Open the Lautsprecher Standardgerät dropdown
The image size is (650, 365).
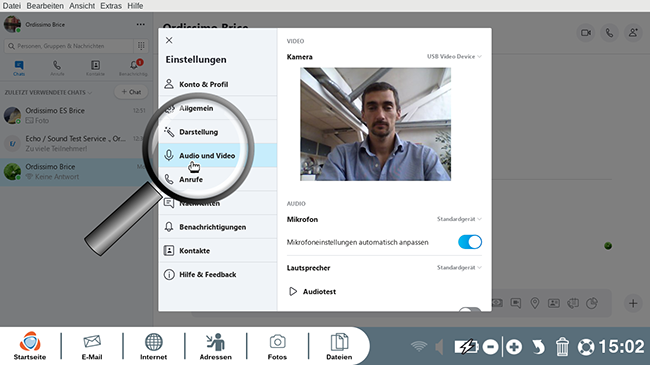pyautogui.click(x=459, y=268)
